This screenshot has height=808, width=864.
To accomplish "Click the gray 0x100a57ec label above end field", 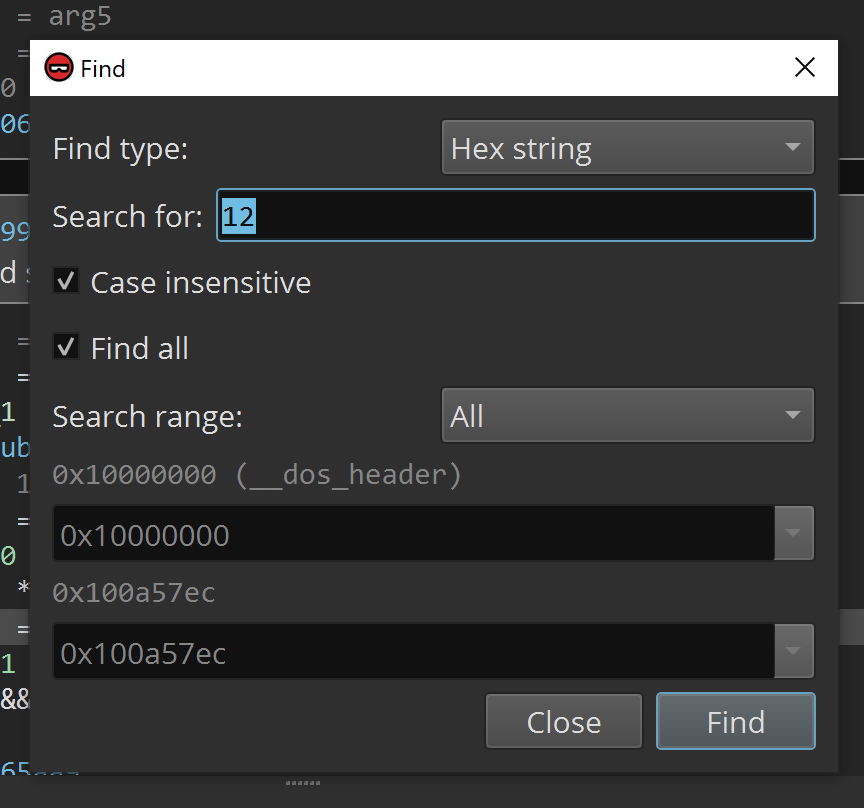I will 134,593.
